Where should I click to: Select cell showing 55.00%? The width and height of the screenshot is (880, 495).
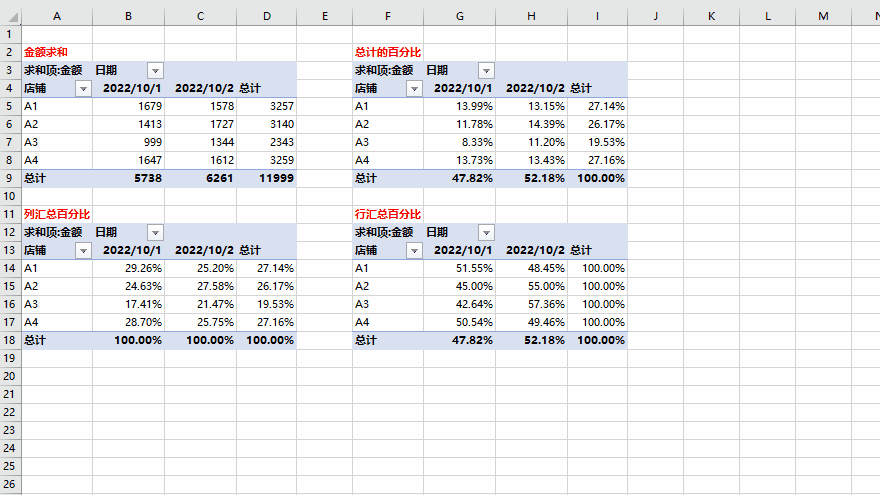531,286
